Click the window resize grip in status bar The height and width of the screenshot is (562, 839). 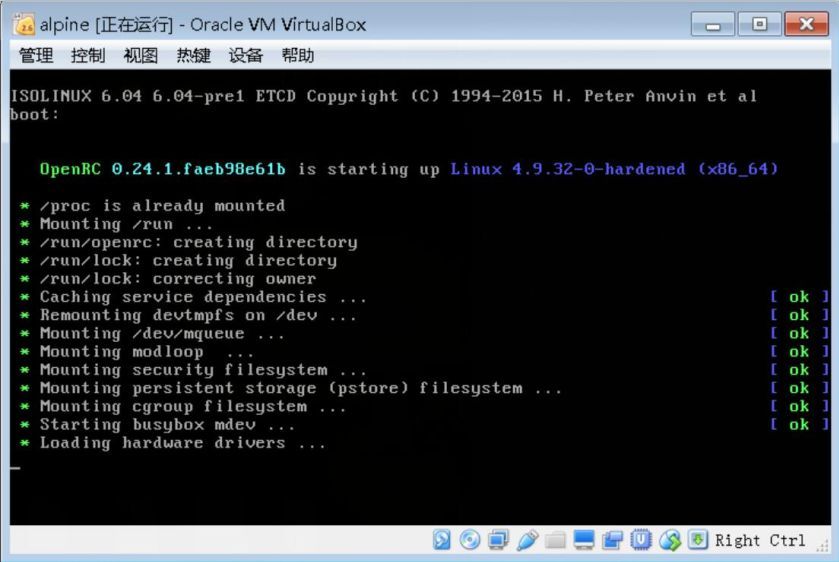pyautogui.click(x=822, y=546)
